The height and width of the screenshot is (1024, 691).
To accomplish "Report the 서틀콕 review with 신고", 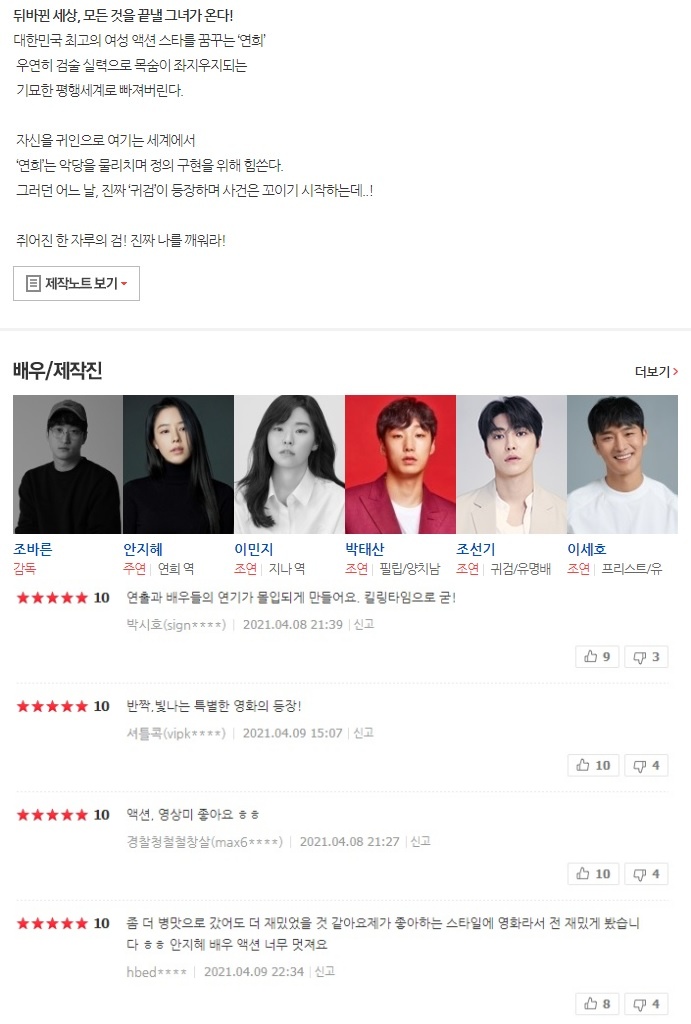I will tap(363, 733).
